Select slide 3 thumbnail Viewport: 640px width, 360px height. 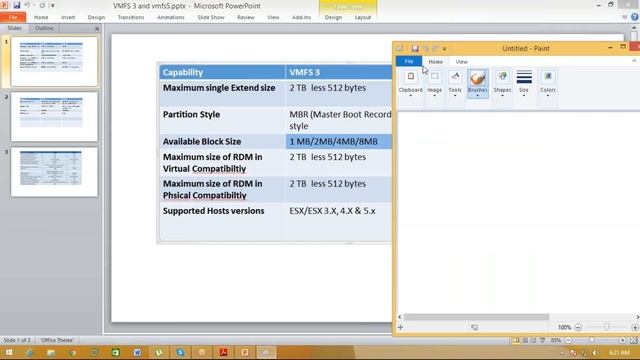[x=54, y=172]
